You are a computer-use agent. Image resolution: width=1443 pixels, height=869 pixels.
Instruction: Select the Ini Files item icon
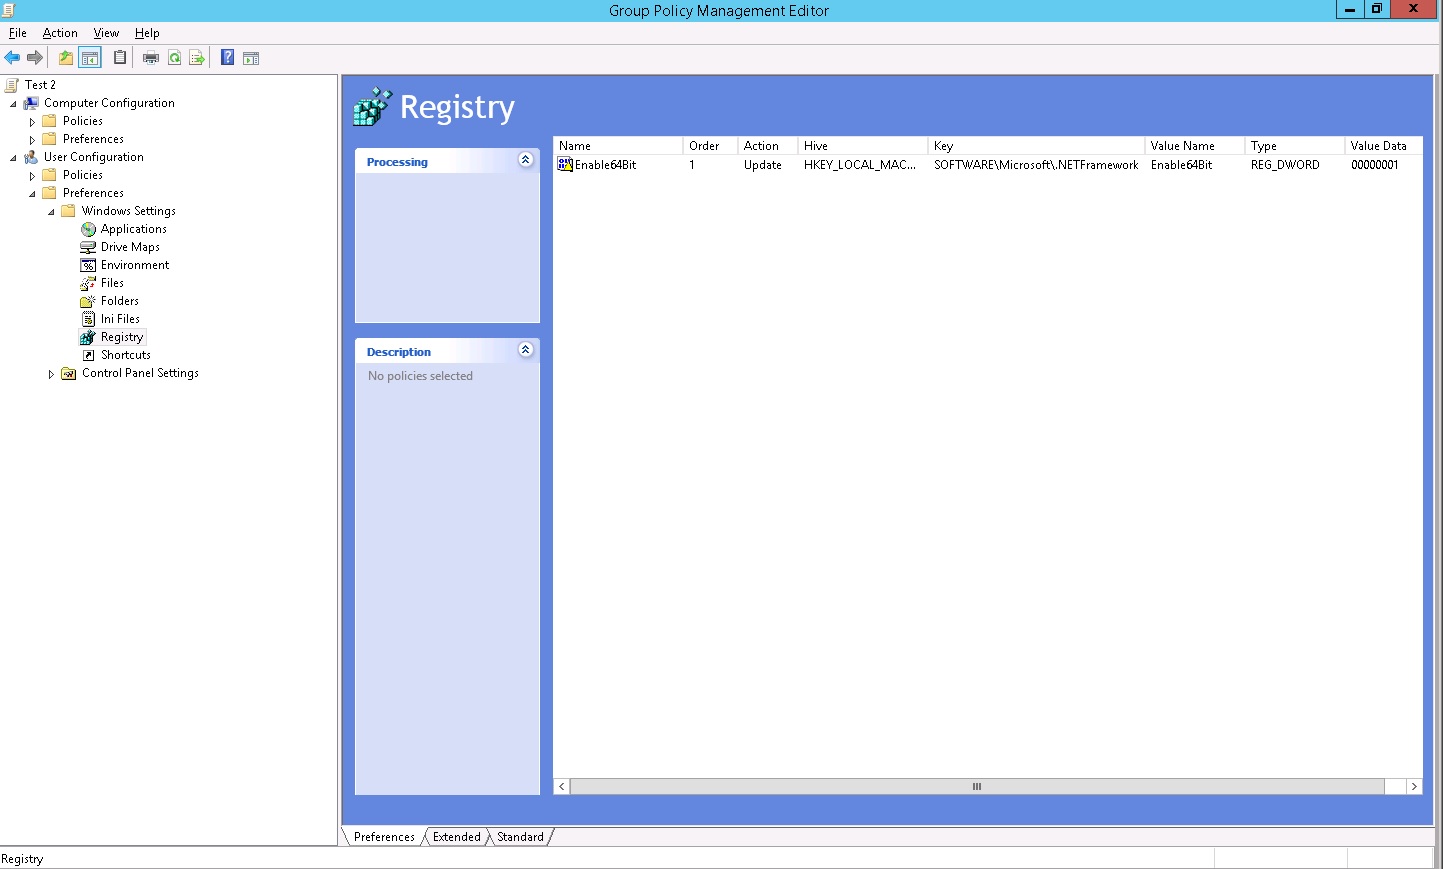[89, 318]
